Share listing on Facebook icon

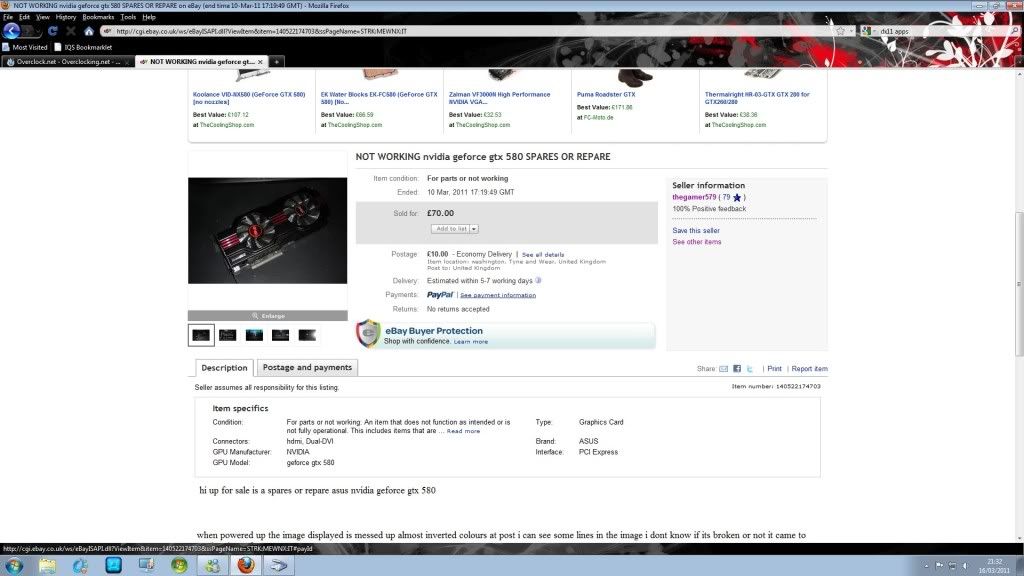737,369
